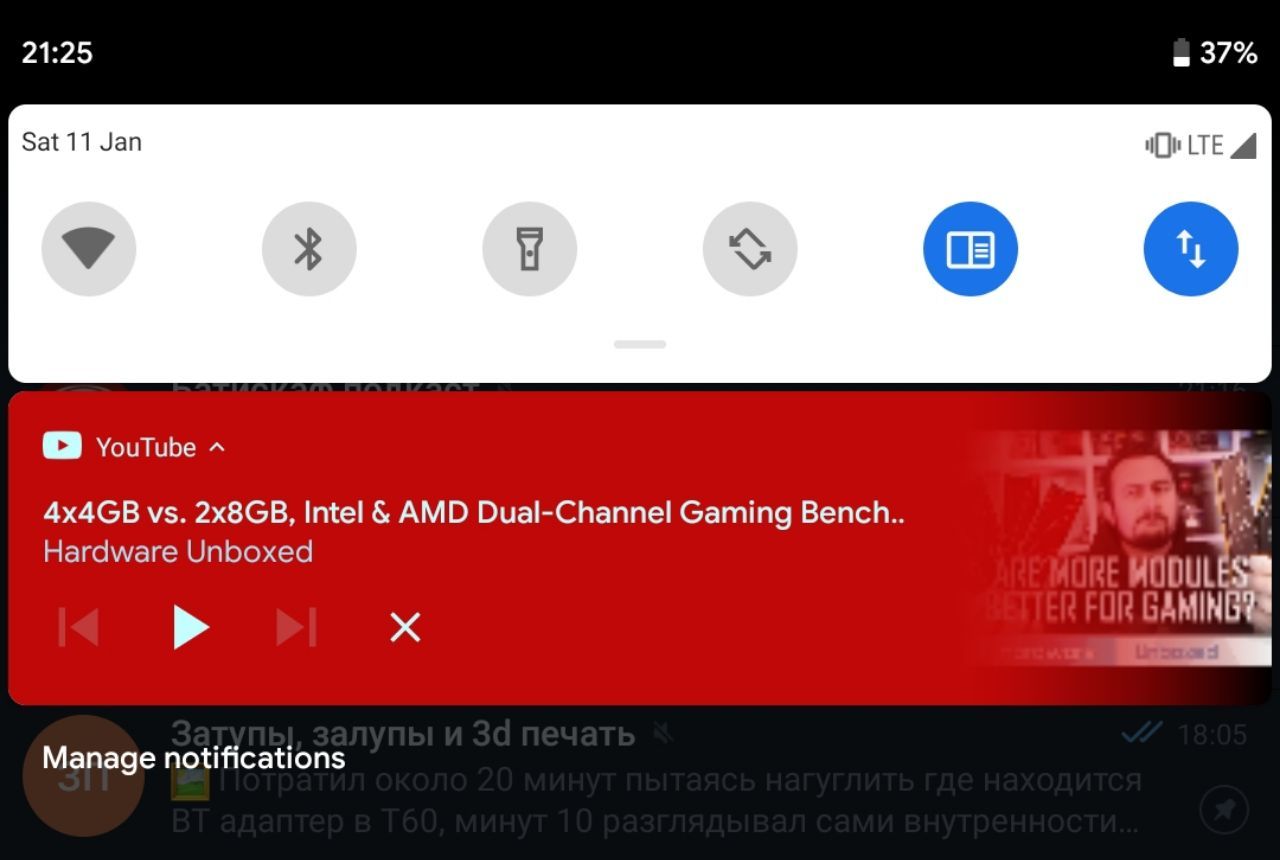This screenshot has width=1280, height=860.
Task: Tap the Hardware Unboxed channel name
Action: (x=178, y=552)
